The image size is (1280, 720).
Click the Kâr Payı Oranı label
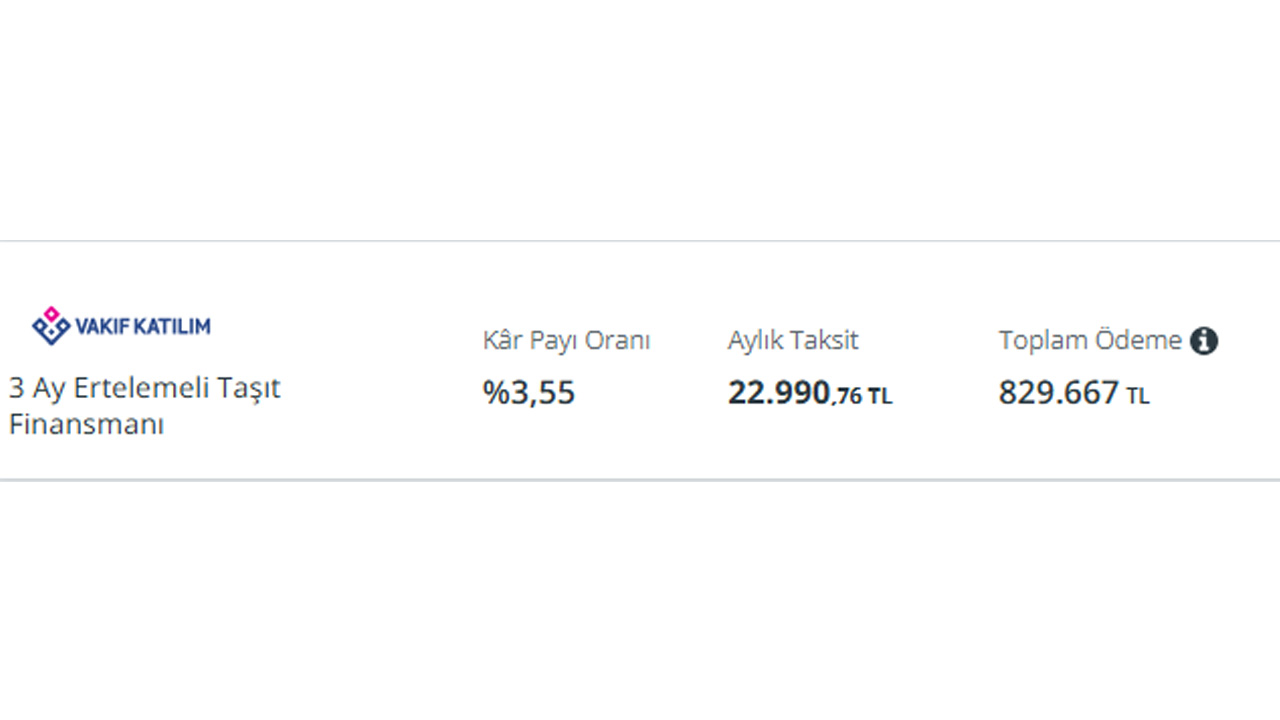coord(566,341)
